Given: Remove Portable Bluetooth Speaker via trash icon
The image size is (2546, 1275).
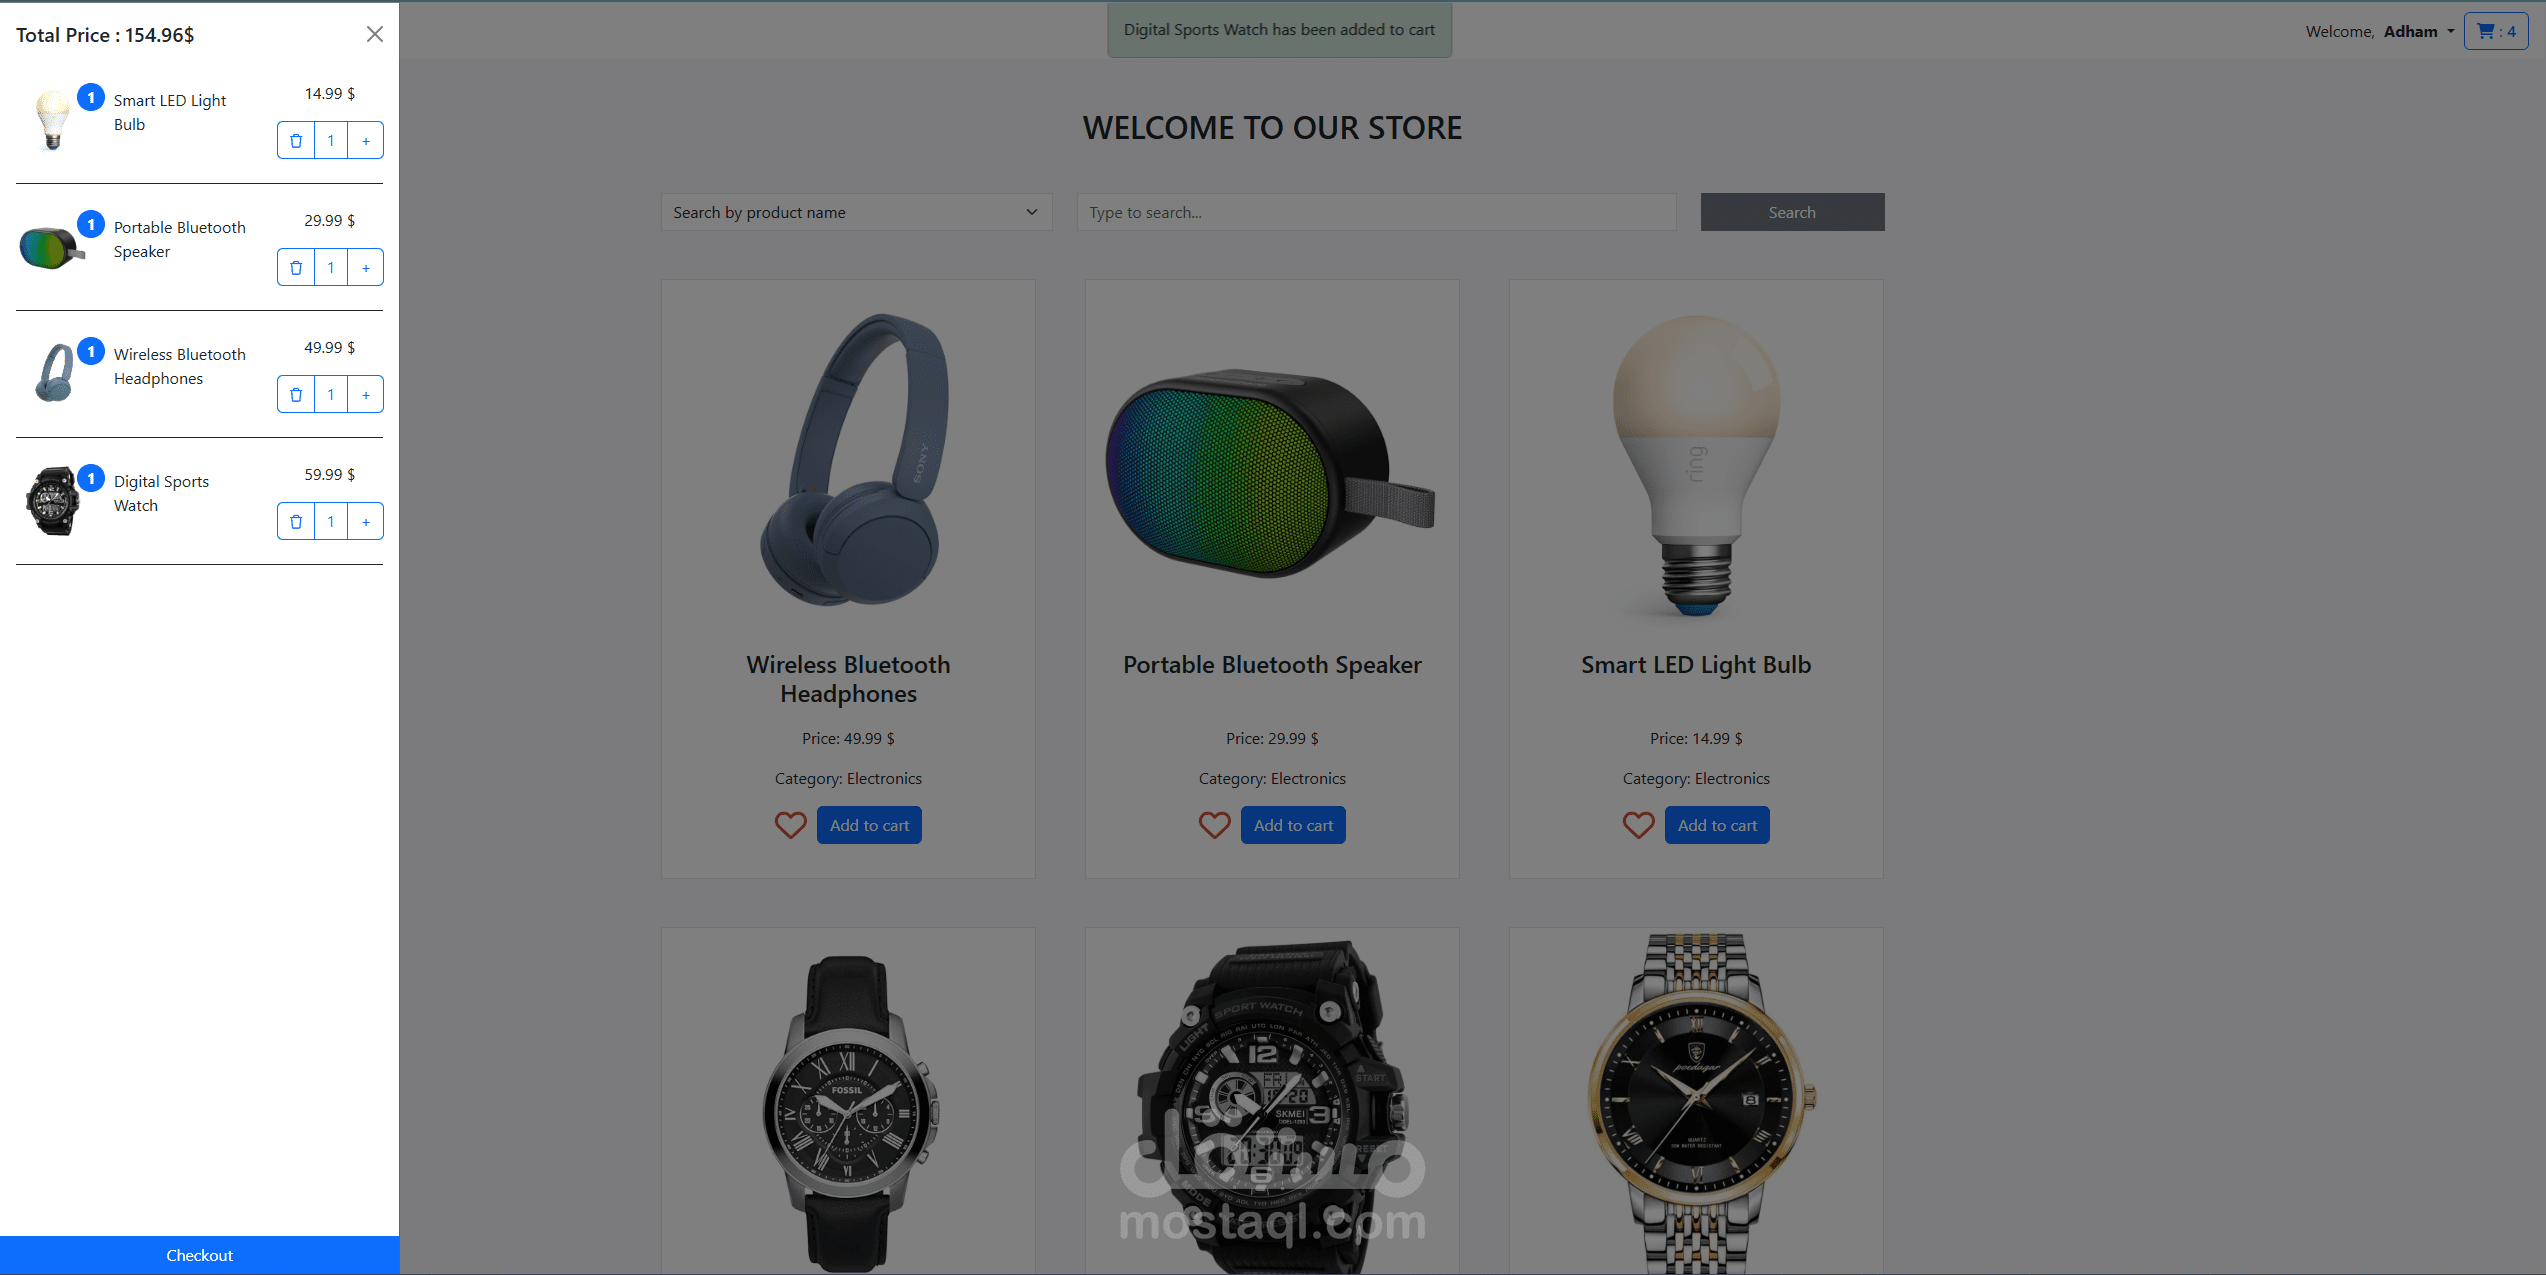Looking at the screenshot, I should (x=296, y=268).
